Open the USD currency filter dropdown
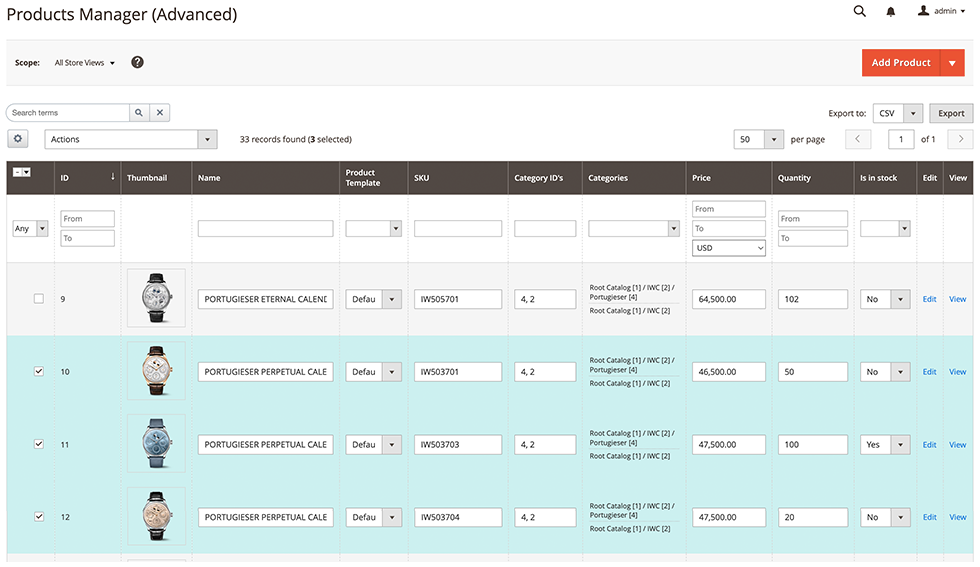Screen dimensions: 980x567 [x=729, y=248]
